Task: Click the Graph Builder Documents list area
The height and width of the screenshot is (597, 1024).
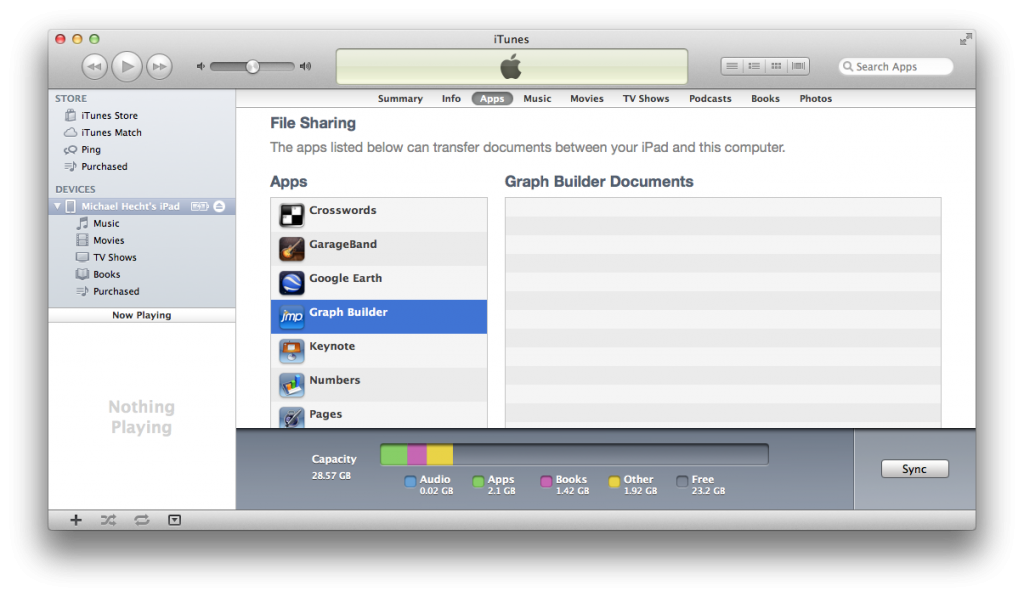Action: pyautogui.click(x=723, y=313)
